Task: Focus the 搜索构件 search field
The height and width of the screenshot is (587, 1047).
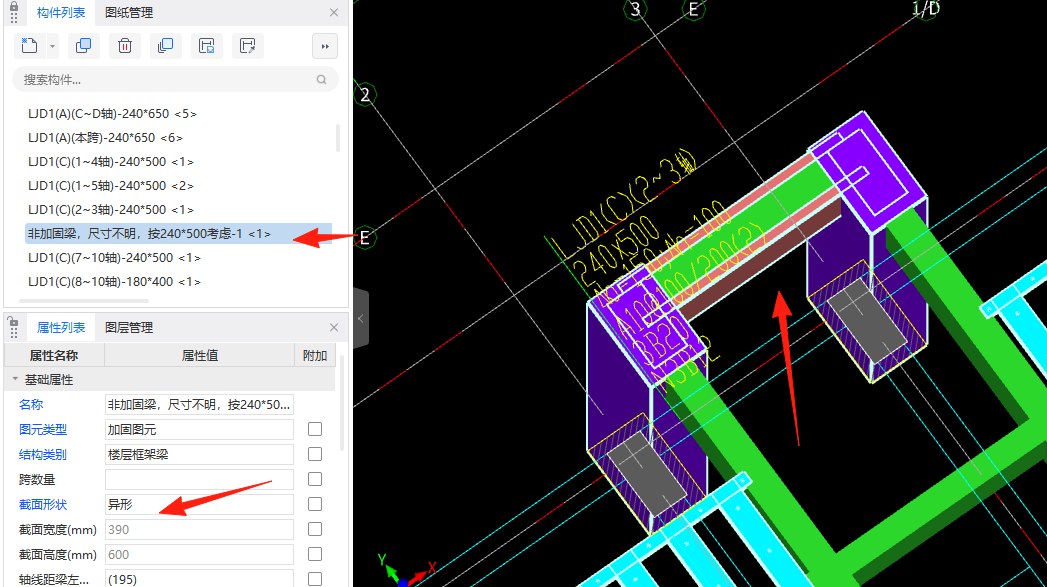Action: 175,79
